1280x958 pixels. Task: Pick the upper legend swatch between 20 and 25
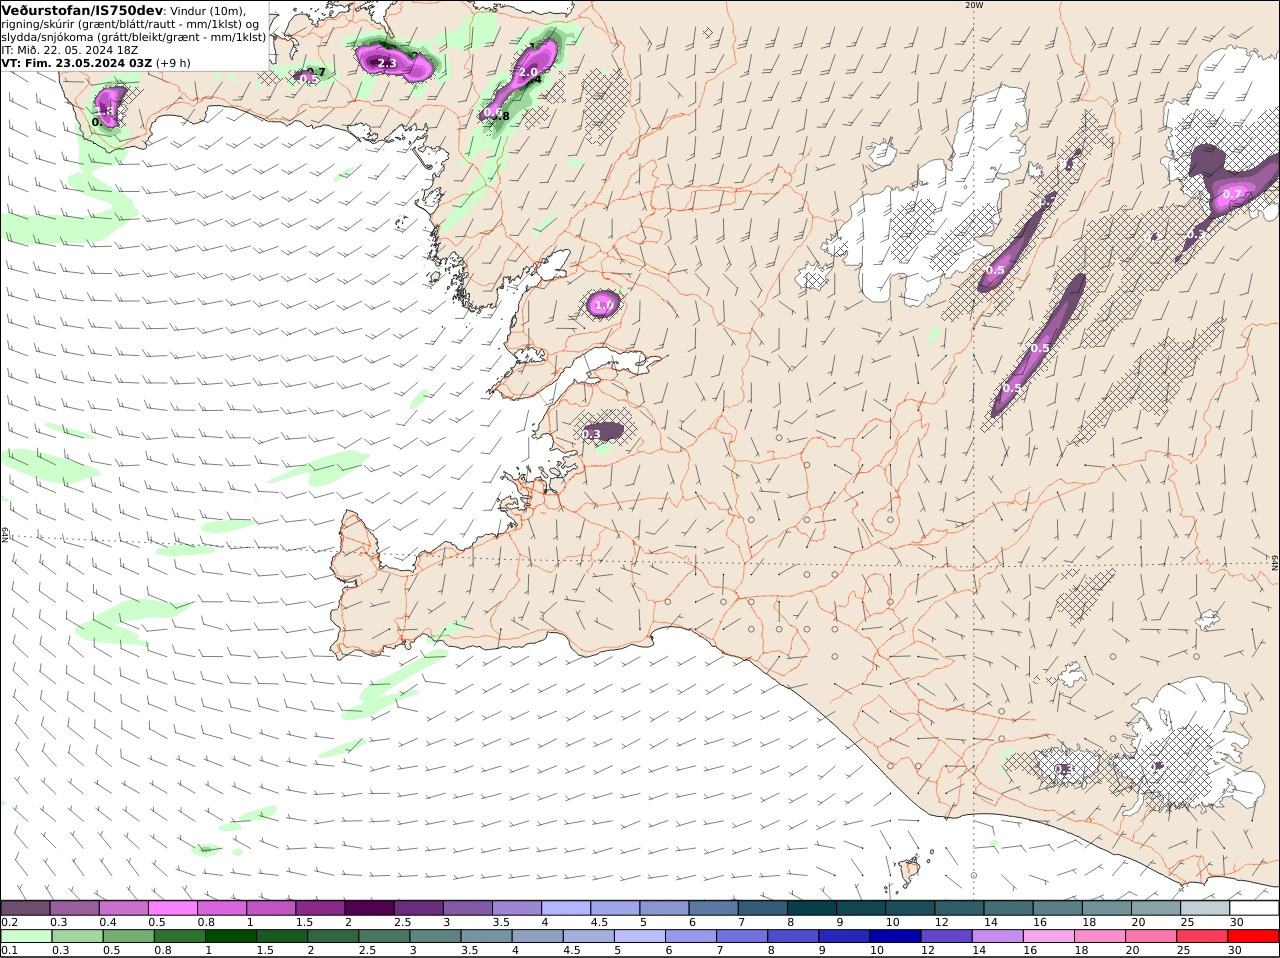(1155, 908)
